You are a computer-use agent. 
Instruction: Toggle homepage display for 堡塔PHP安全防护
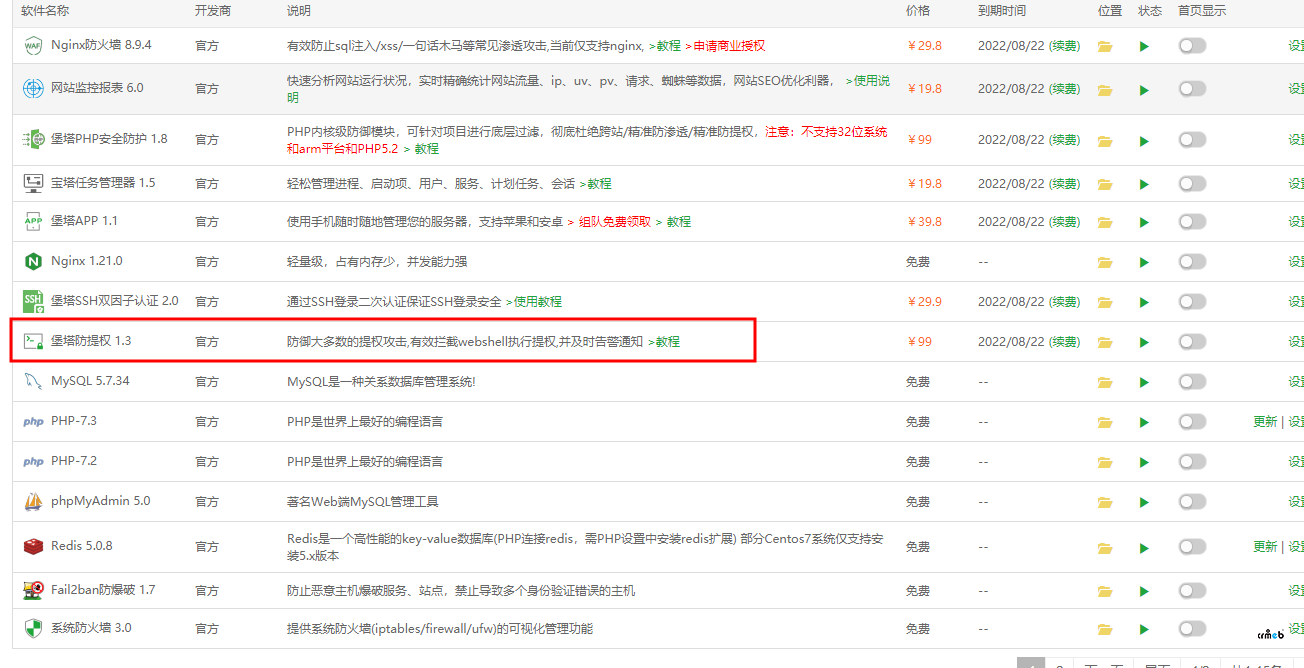coord(1192,139)
